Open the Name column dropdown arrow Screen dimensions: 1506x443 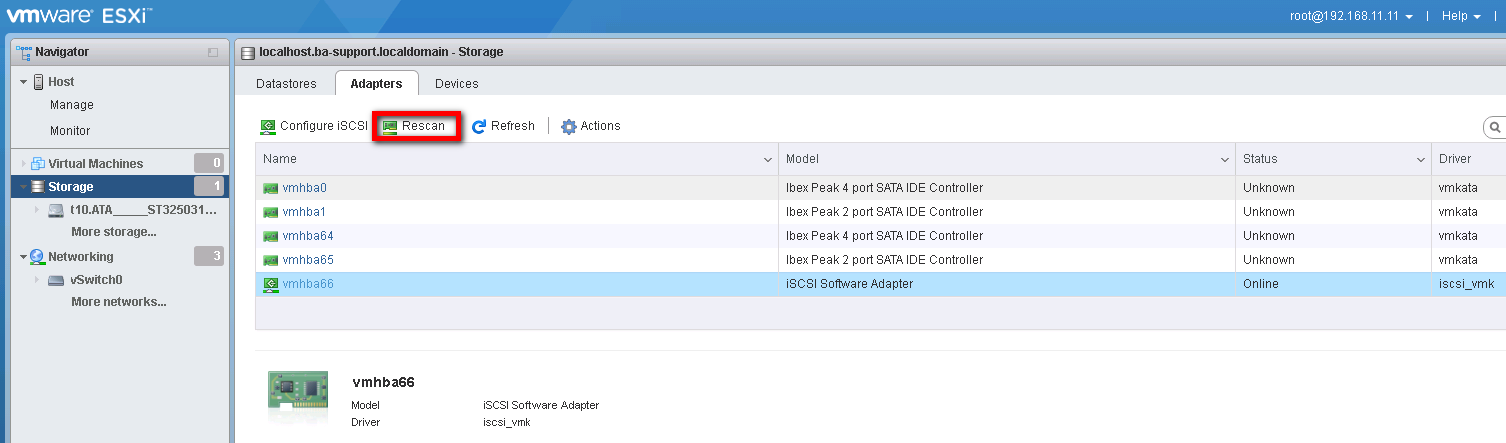pyautogui.click(x=768, y=160)
